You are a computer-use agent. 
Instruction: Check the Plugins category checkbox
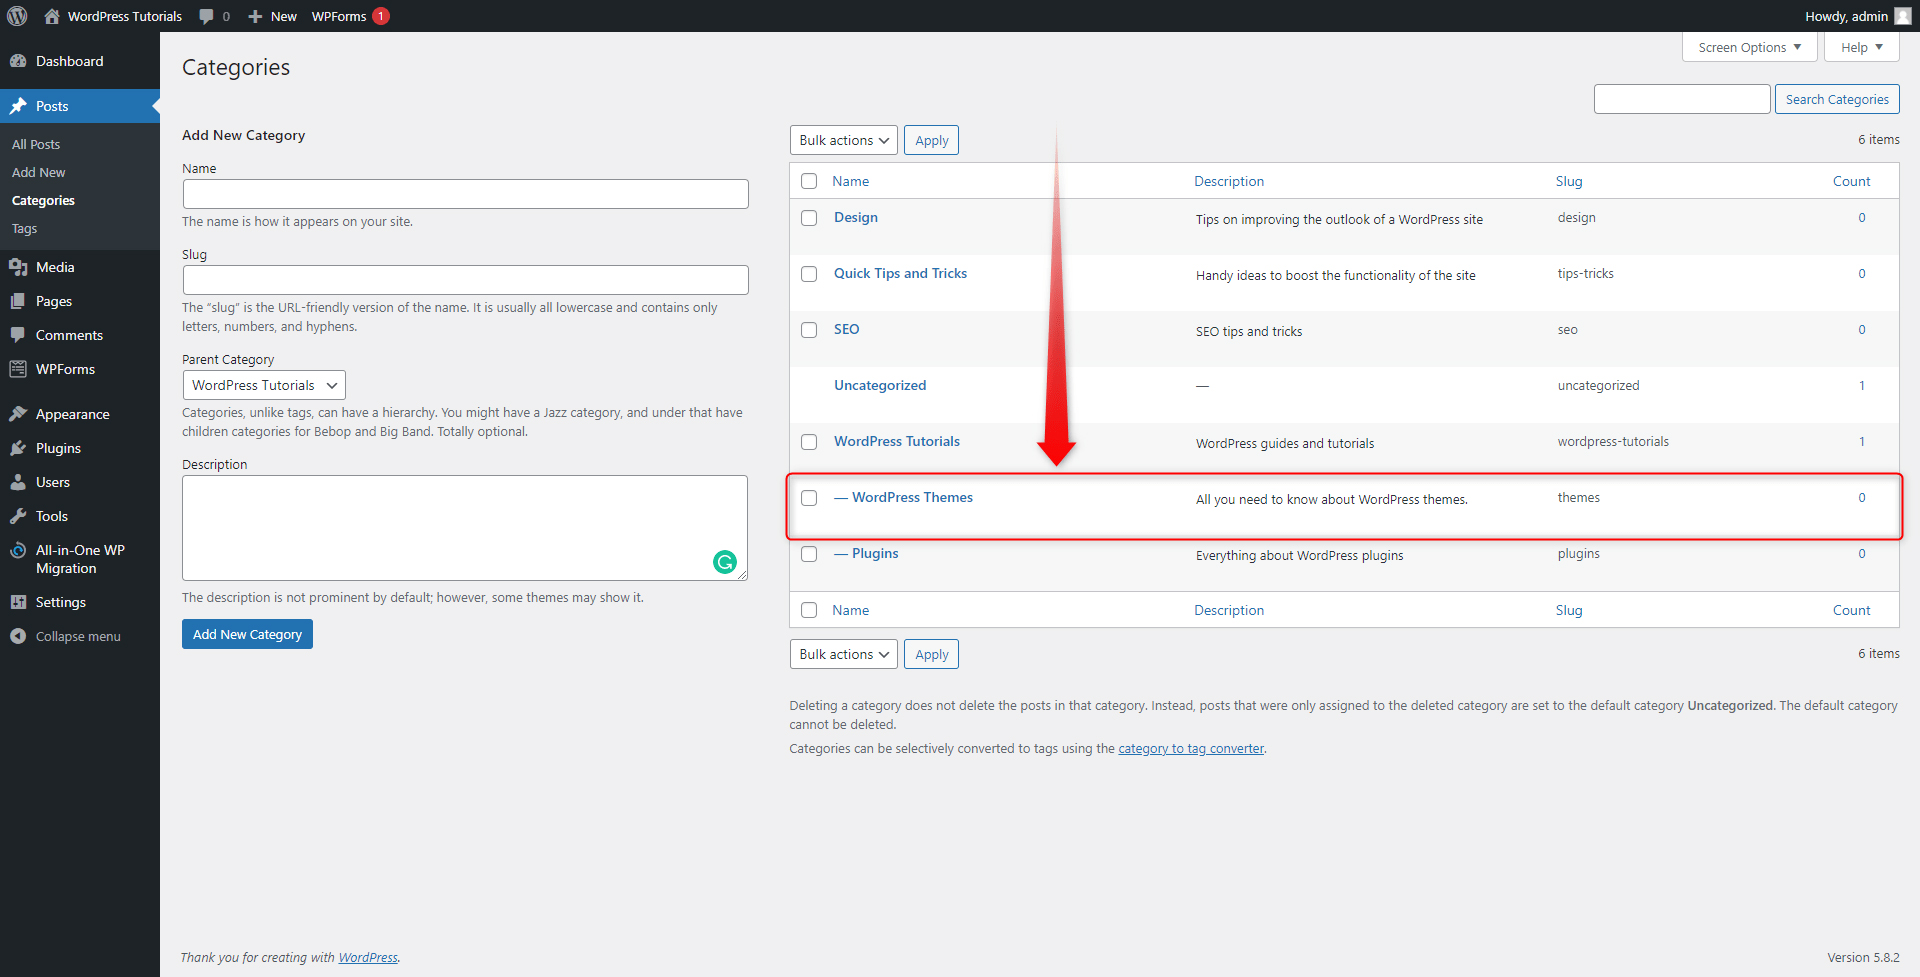[809, 554]
